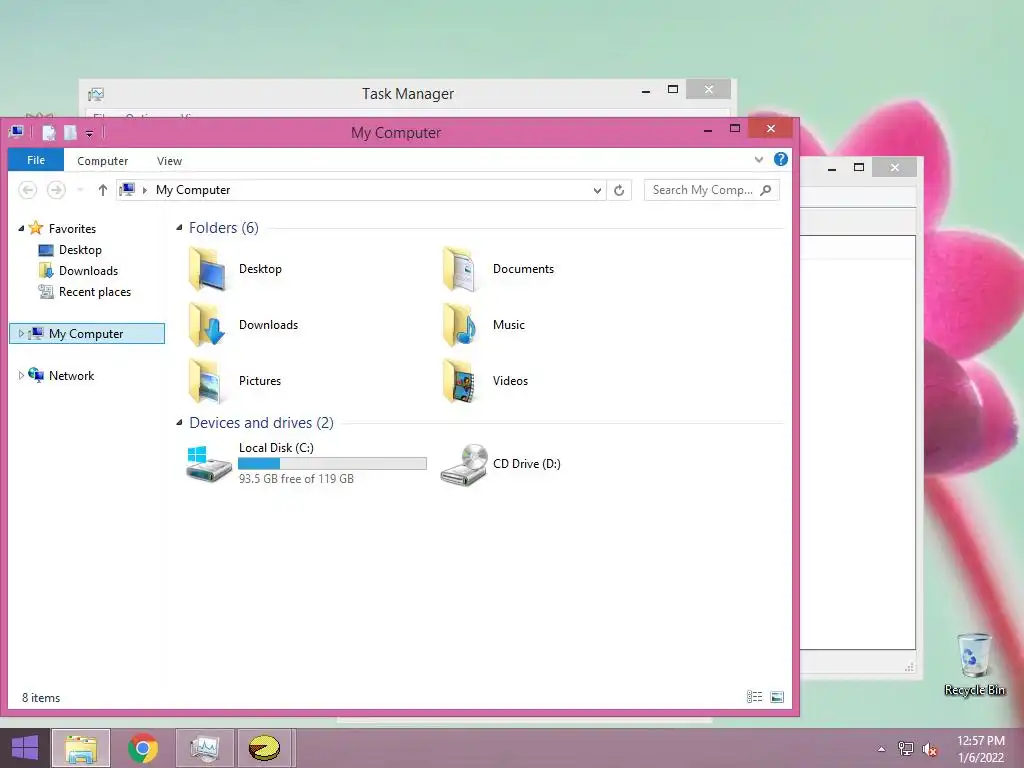Expand the ribbon with chevron
Screen dimensions: 1024x768
758,159
